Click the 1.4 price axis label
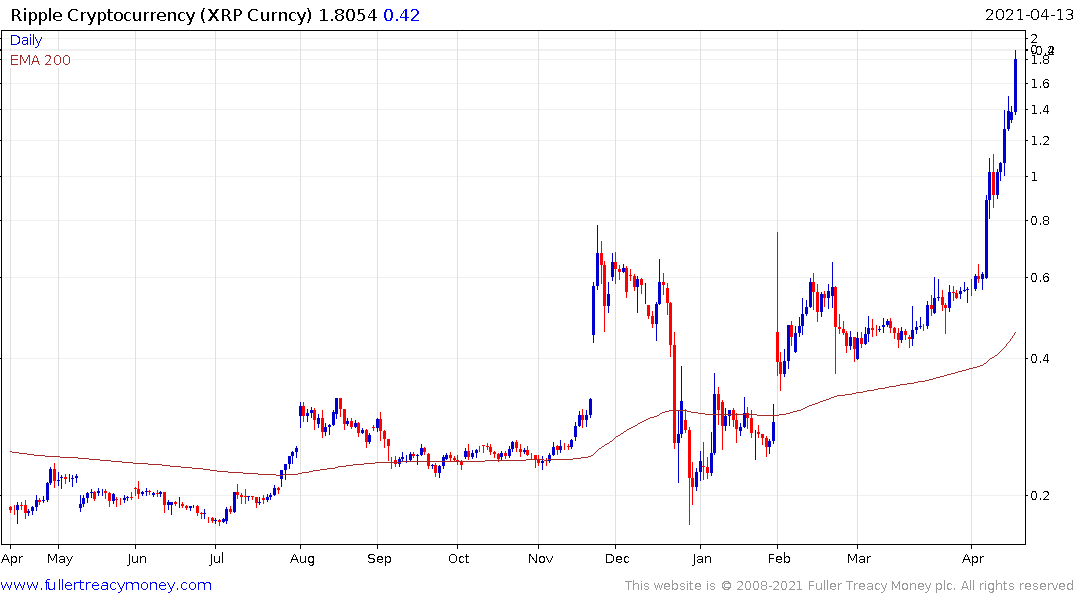The image size is (1075, 600). tap(1040, 110)
